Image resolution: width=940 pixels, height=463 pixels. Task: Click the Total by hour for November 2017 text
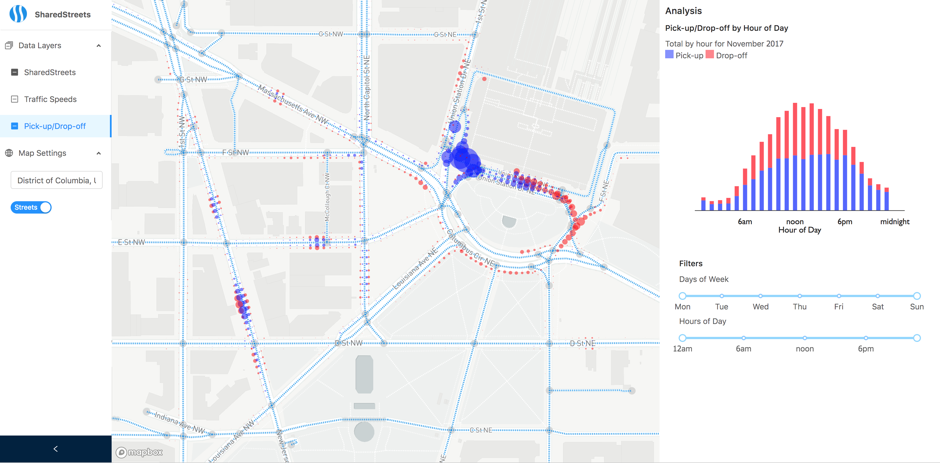tap(724, 44)
